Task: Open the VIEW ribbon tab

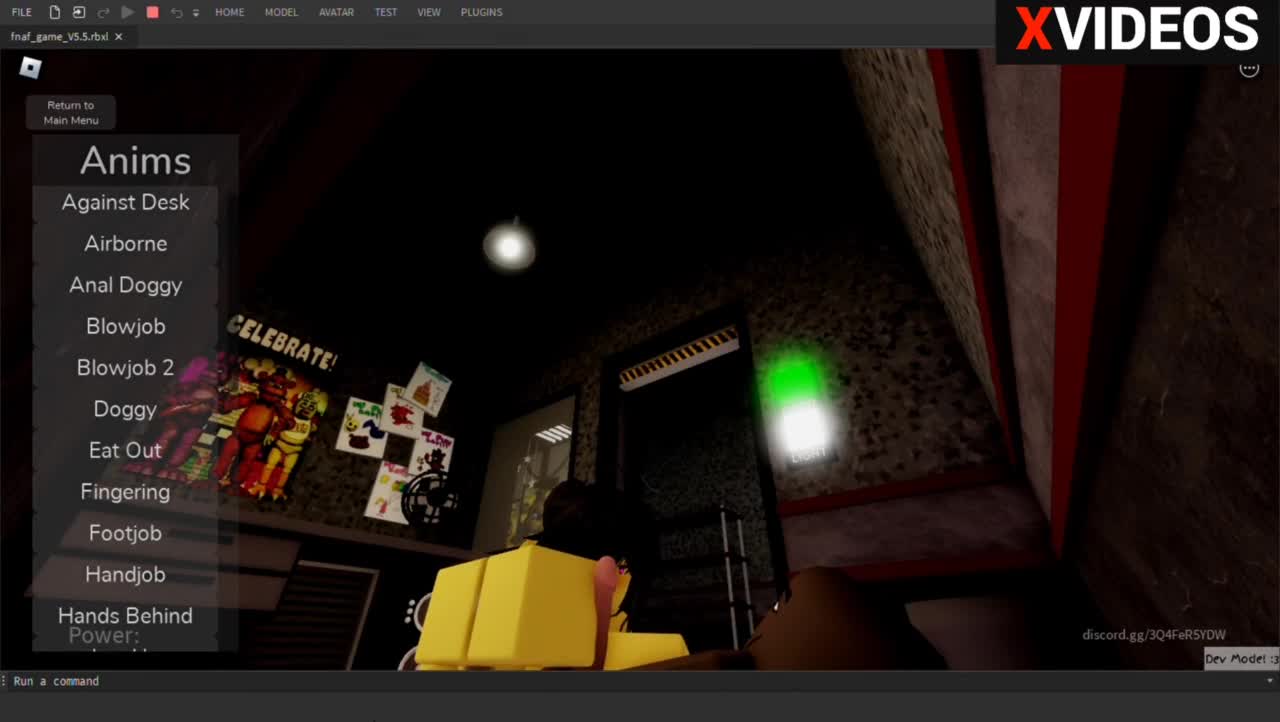Action: pyautogui.click(x=429, y=12)
